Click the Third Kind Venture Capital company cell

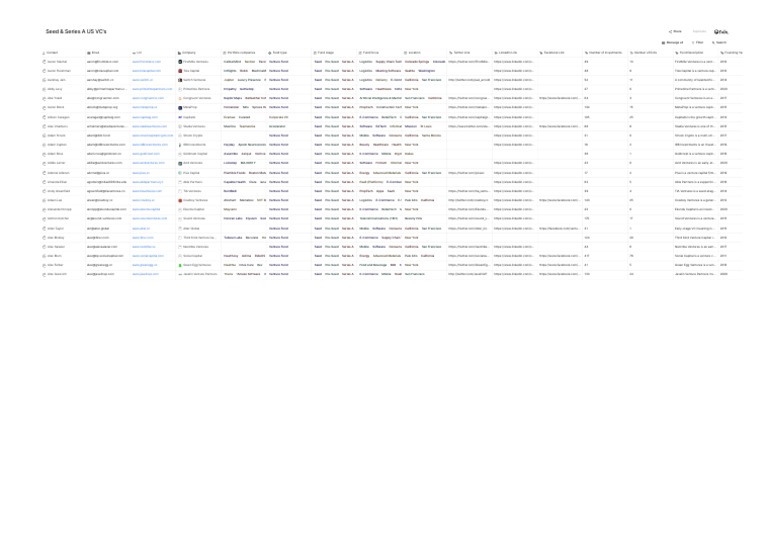tap(198, 237)
